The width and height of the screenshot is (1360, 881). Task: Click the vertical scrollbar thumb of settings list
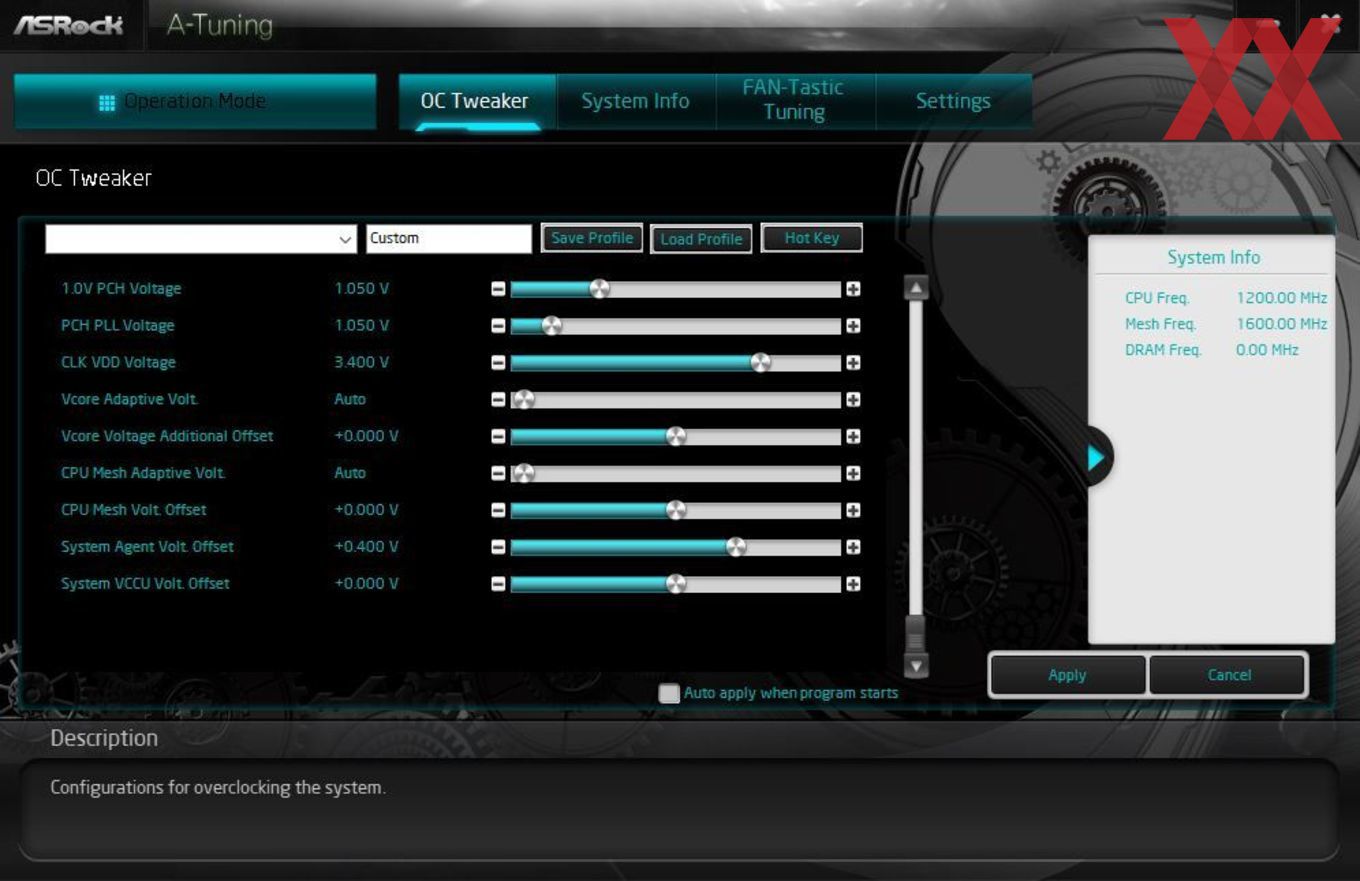915,633
